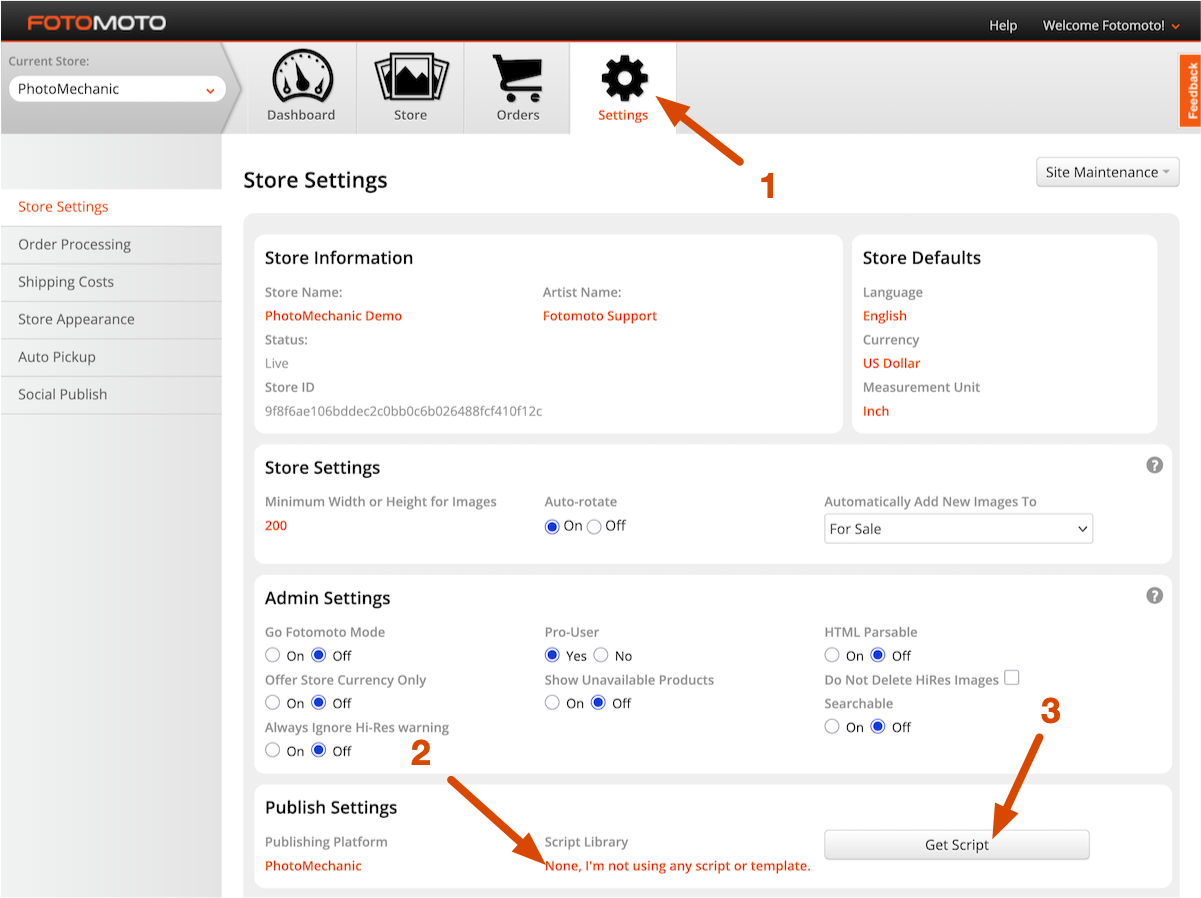Image resolution: width=1201 pixels, height=898 pixels.
Task: Edit publishing platform PhotoMechanic
Action: [x=313, y=866]
